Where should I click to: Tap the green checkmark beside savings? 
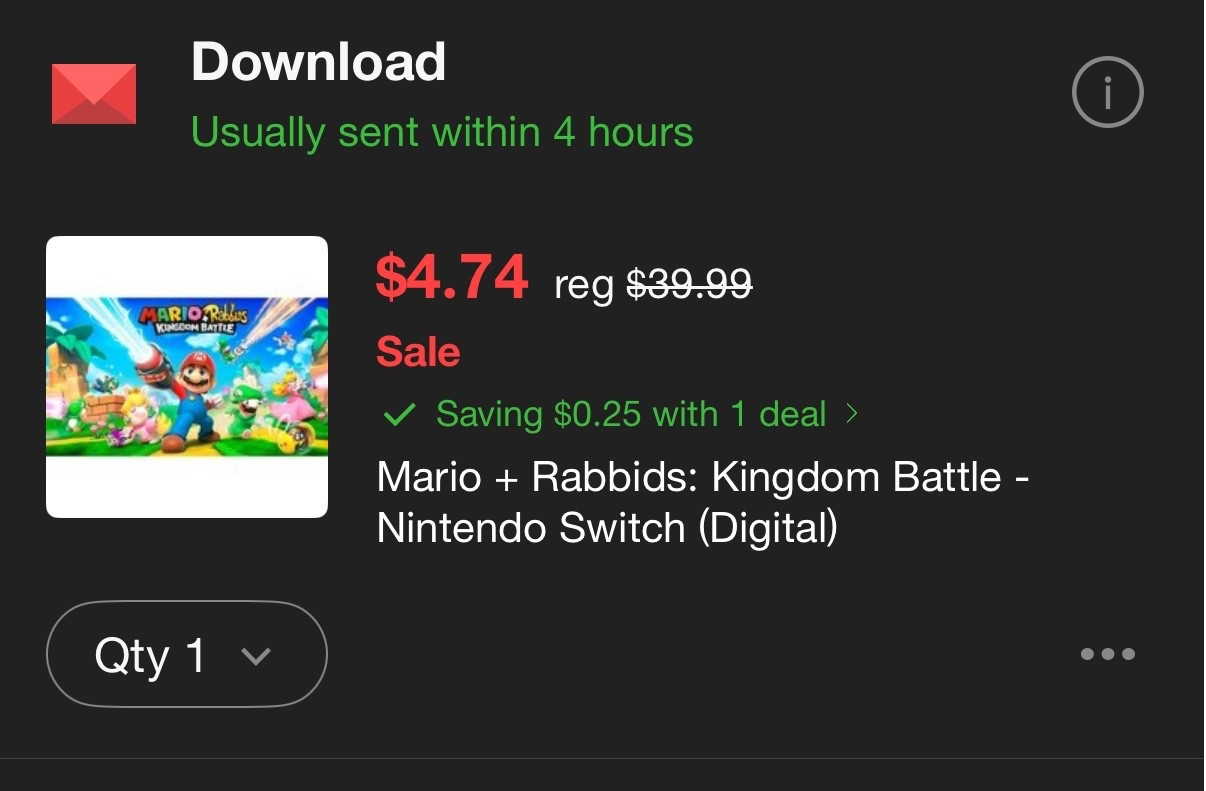coord(399,415)
